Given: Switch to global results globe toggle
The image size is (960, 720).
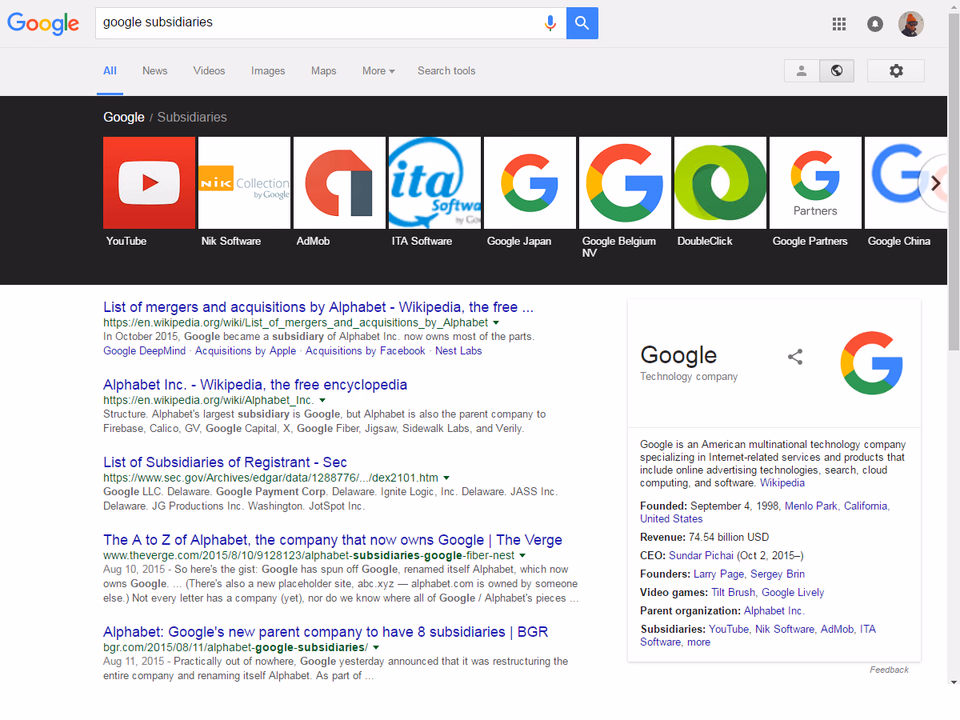Looking at the screenshot, I should click(x=837, y=71).
